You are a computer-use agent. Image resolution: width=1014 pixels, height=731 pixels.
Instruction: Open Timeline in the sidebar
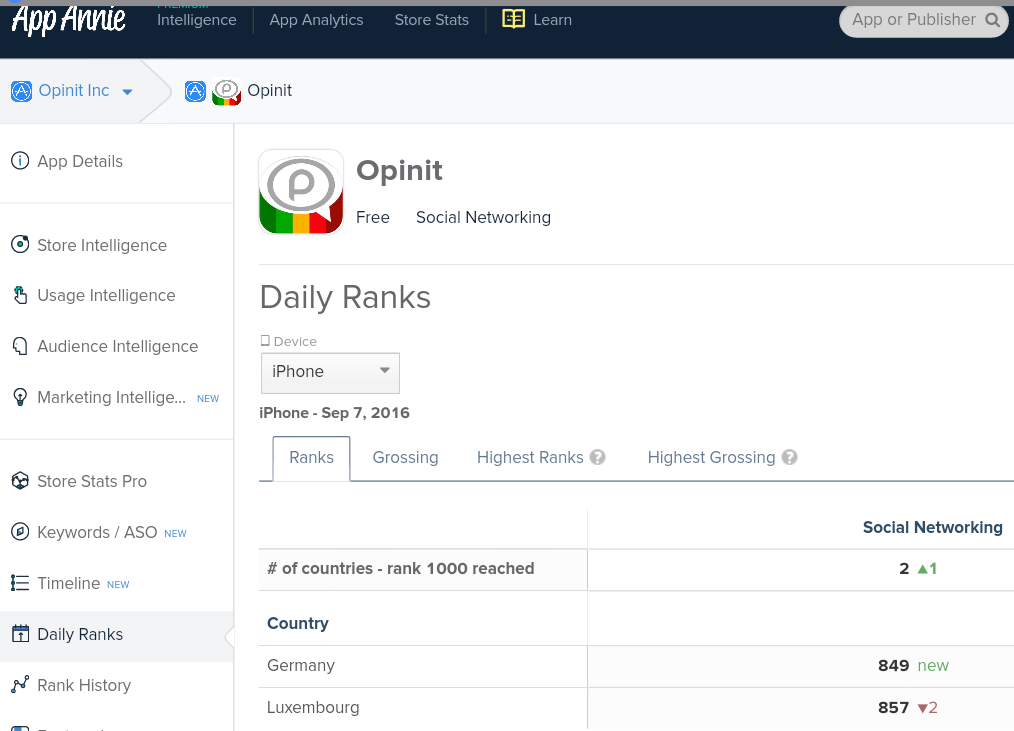click(68, 583)
